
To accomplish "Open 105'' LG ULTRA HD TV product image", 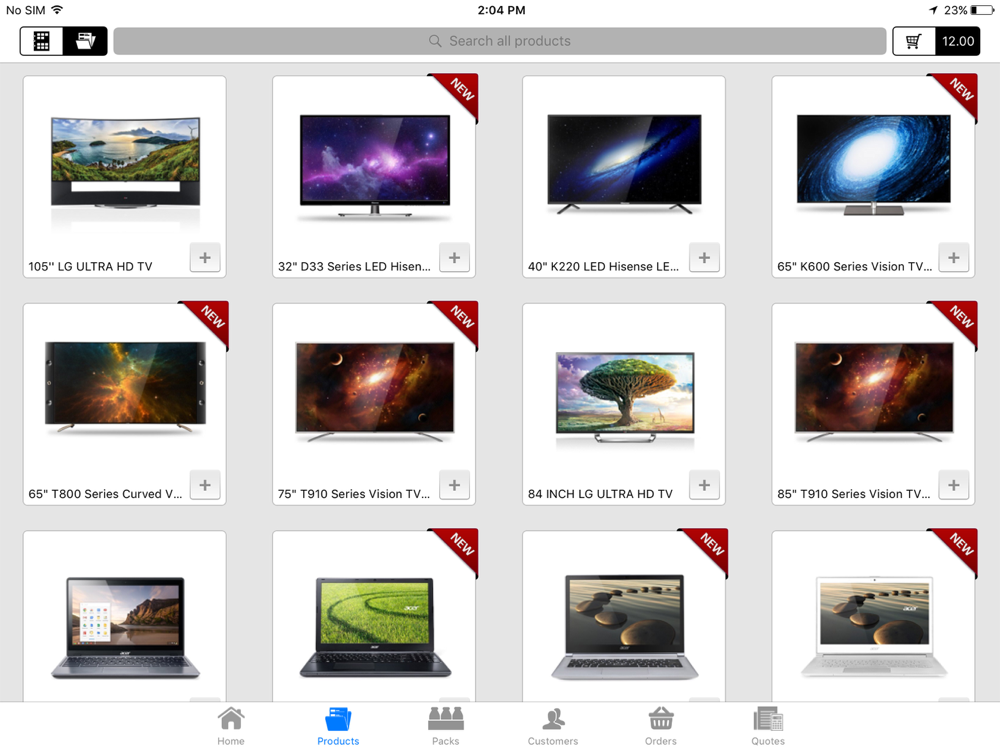I will point(125,163).
